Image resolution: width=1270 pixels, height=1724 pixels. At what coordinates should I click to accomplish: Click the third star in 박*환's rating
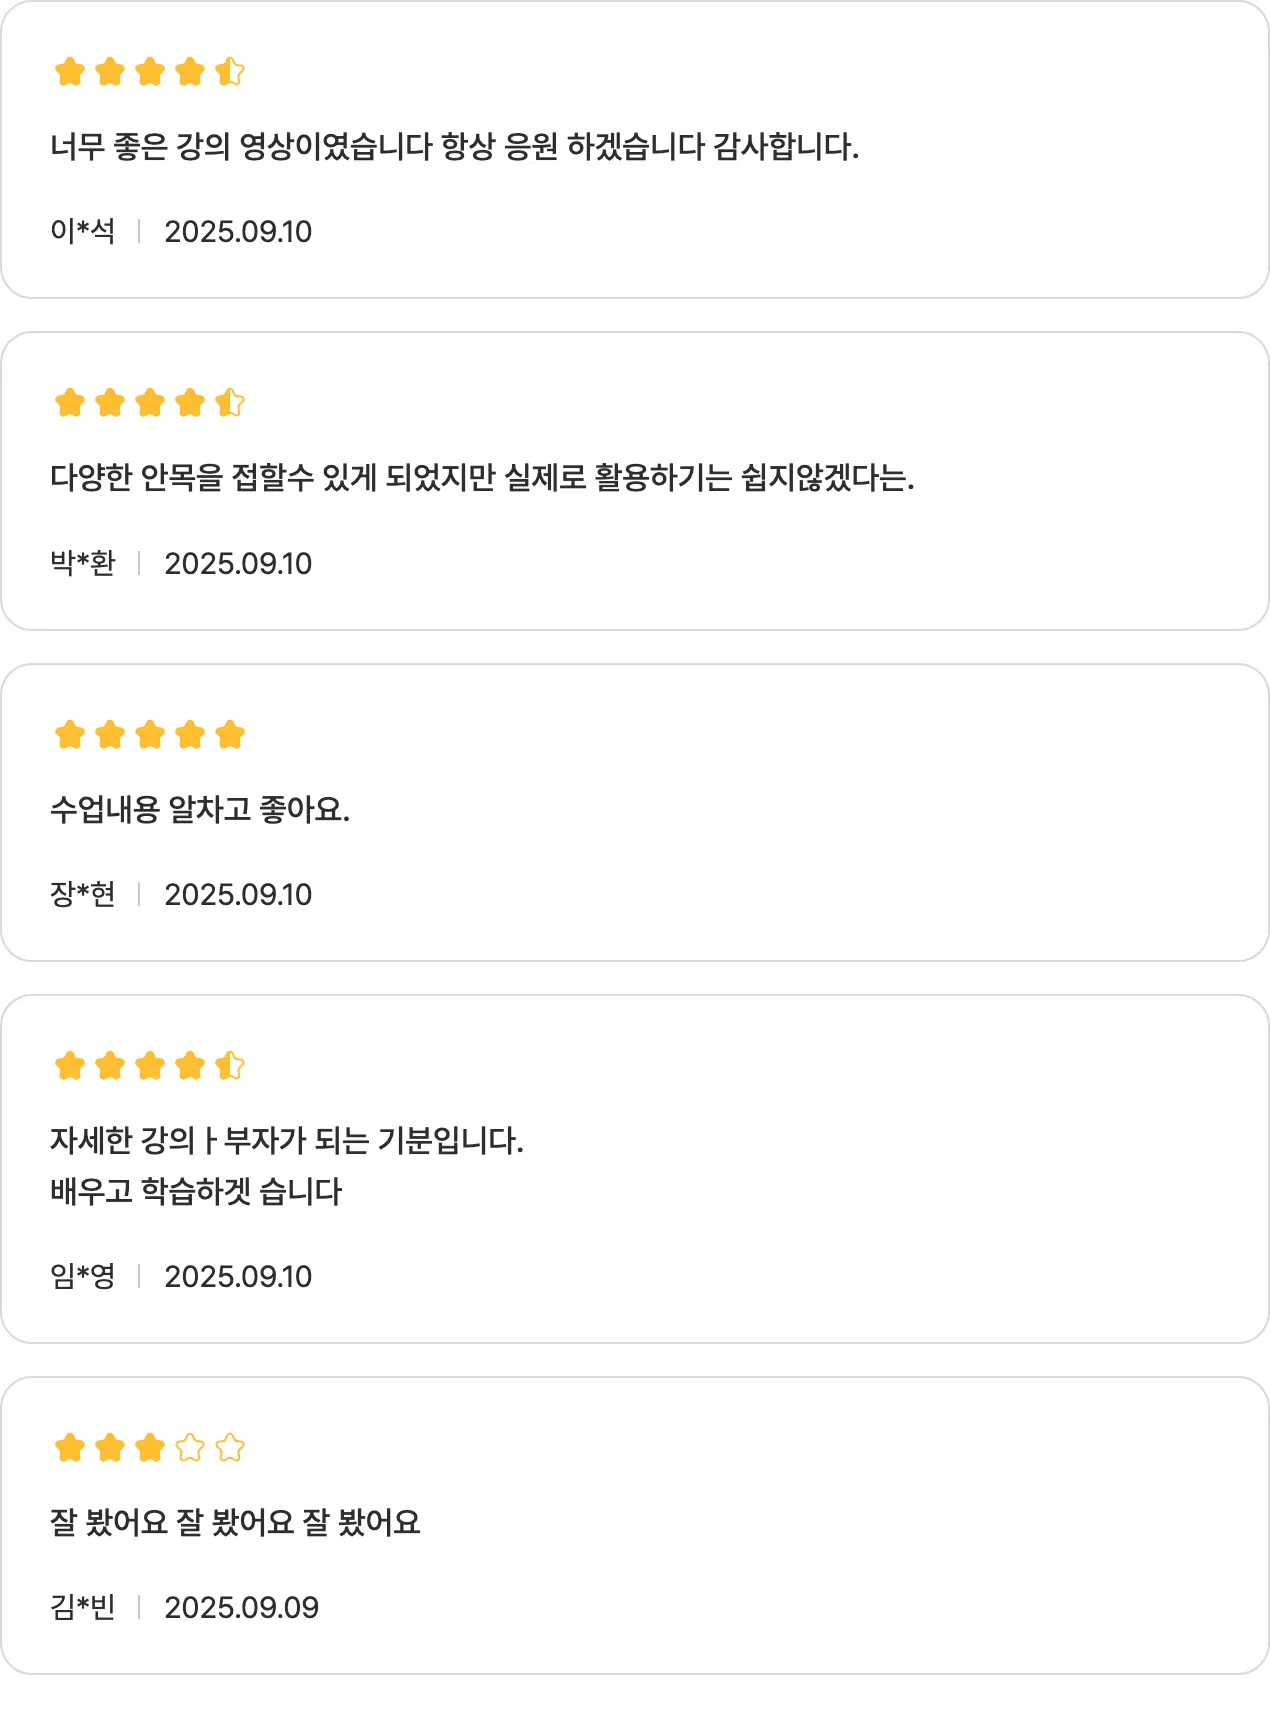tap(150, 403)
